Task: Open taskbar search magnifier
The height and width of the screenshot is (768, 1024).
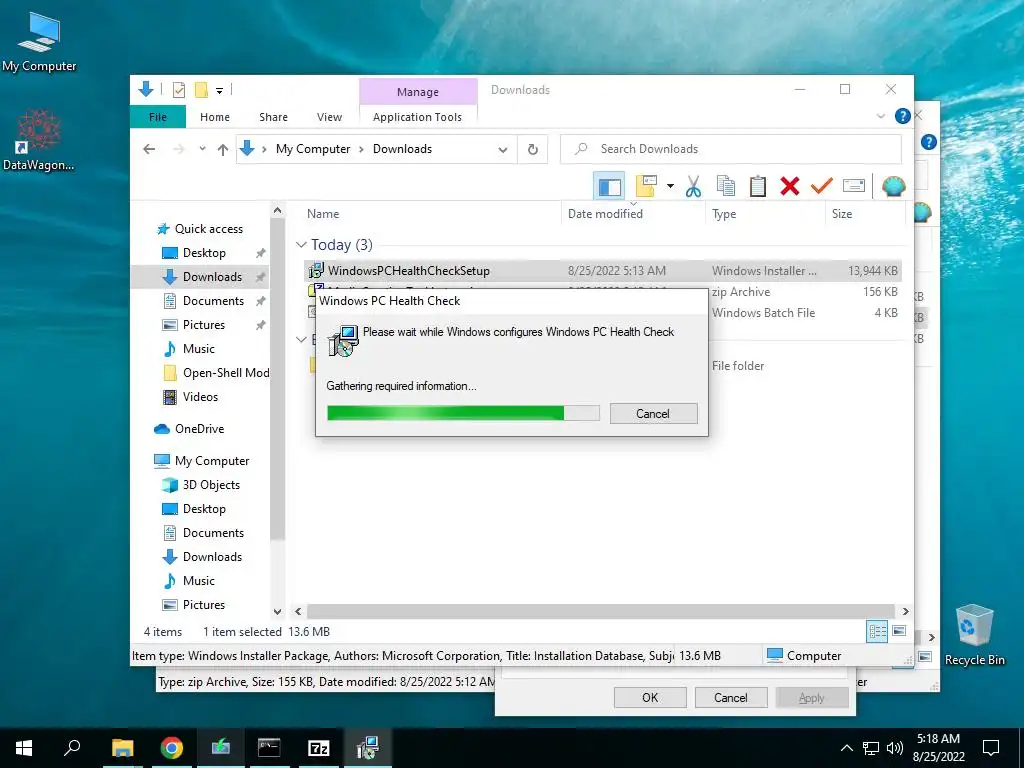Action: point(72,748)
